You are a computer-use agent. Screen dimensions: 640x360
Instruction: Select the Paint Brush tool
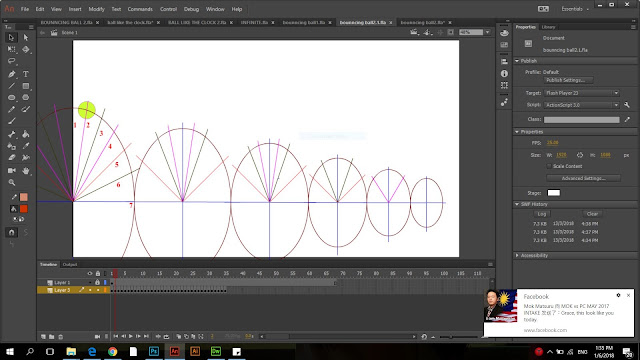click(26, 109)
